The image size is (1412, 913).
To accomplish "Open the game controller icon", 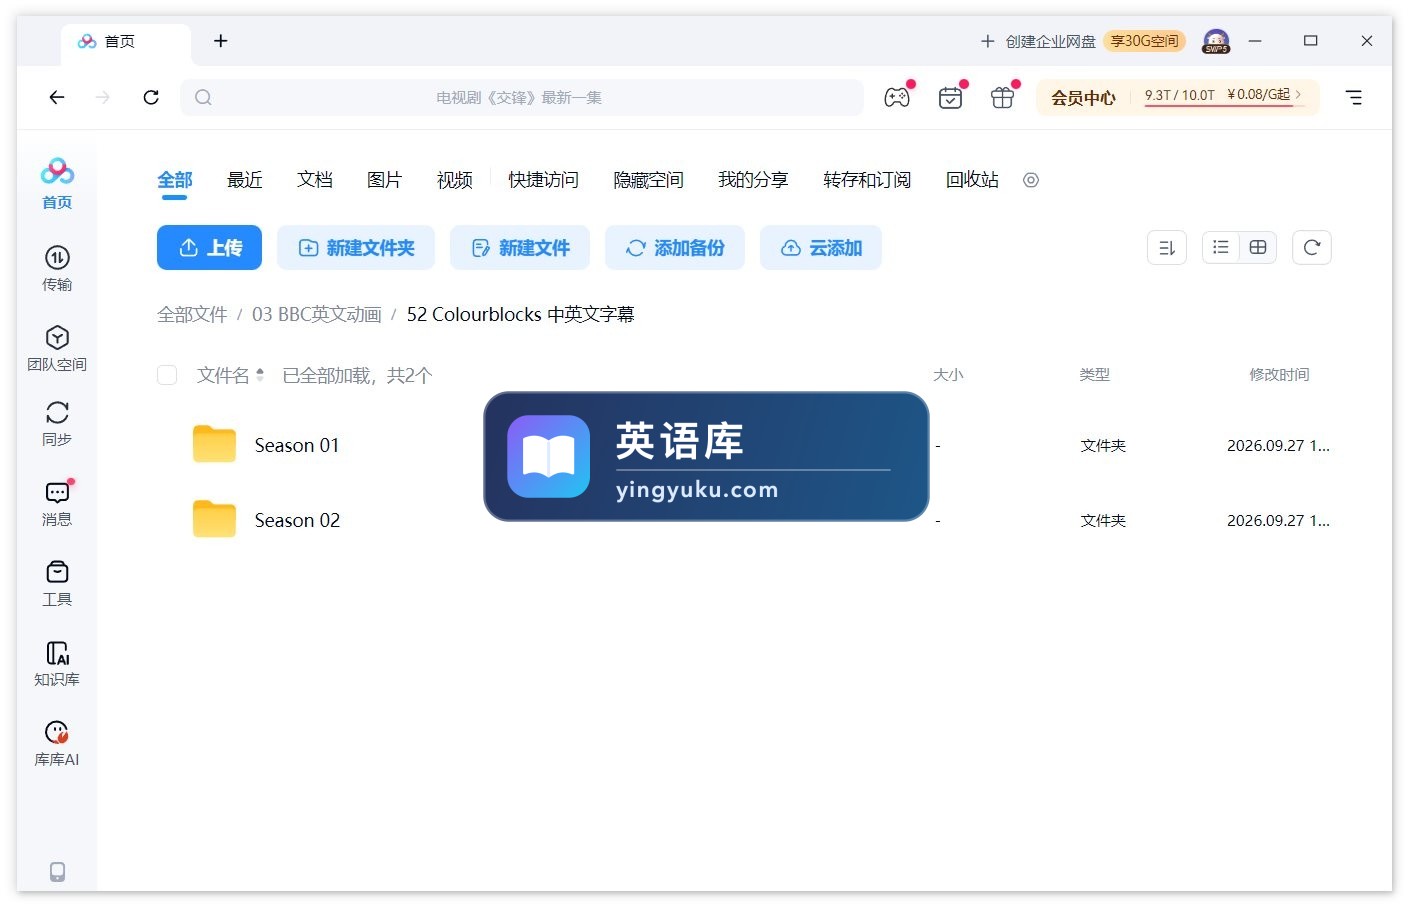I will click(897, 97).
